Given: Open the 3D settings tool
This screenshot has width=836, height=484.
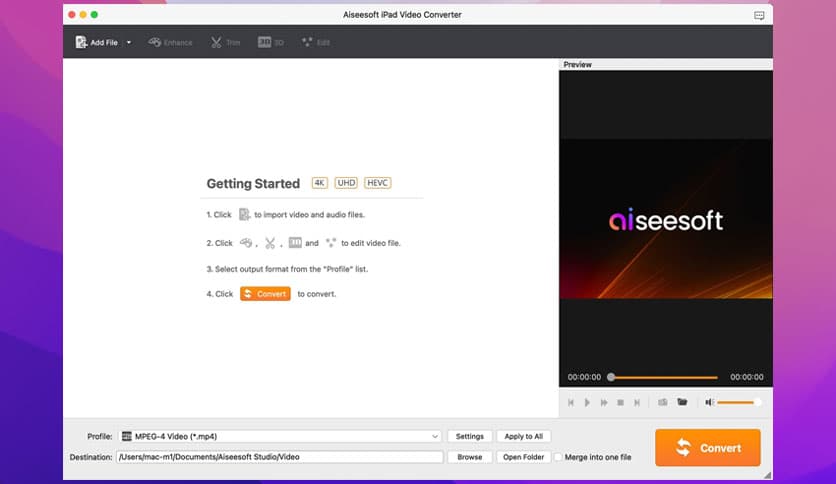Looking at the screenshot, I should click(271, 43).
